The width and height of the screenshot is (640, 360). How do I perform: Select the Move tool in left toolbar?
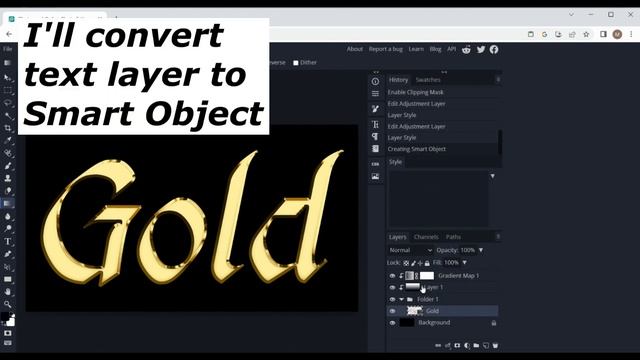7,78
